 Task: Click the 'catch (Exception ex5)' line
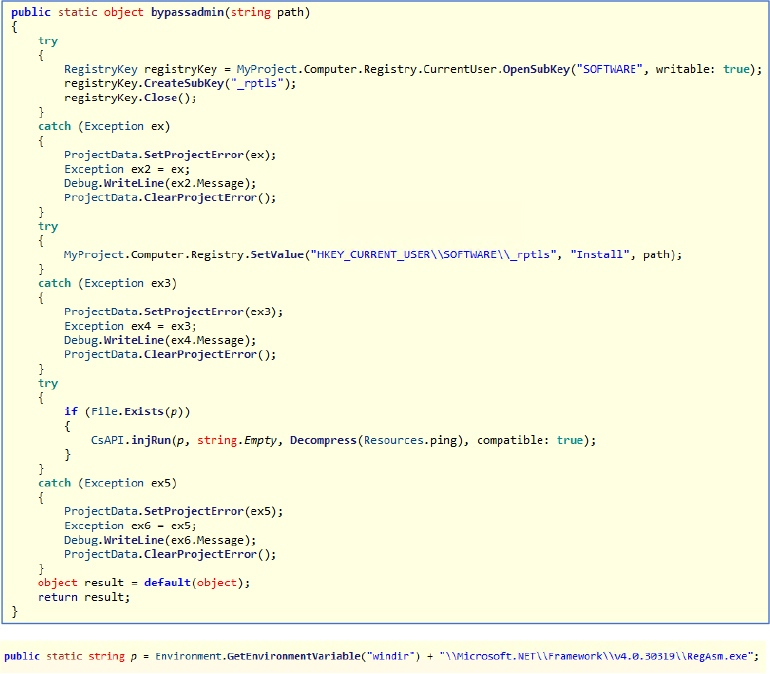click(x=108, y=484)
